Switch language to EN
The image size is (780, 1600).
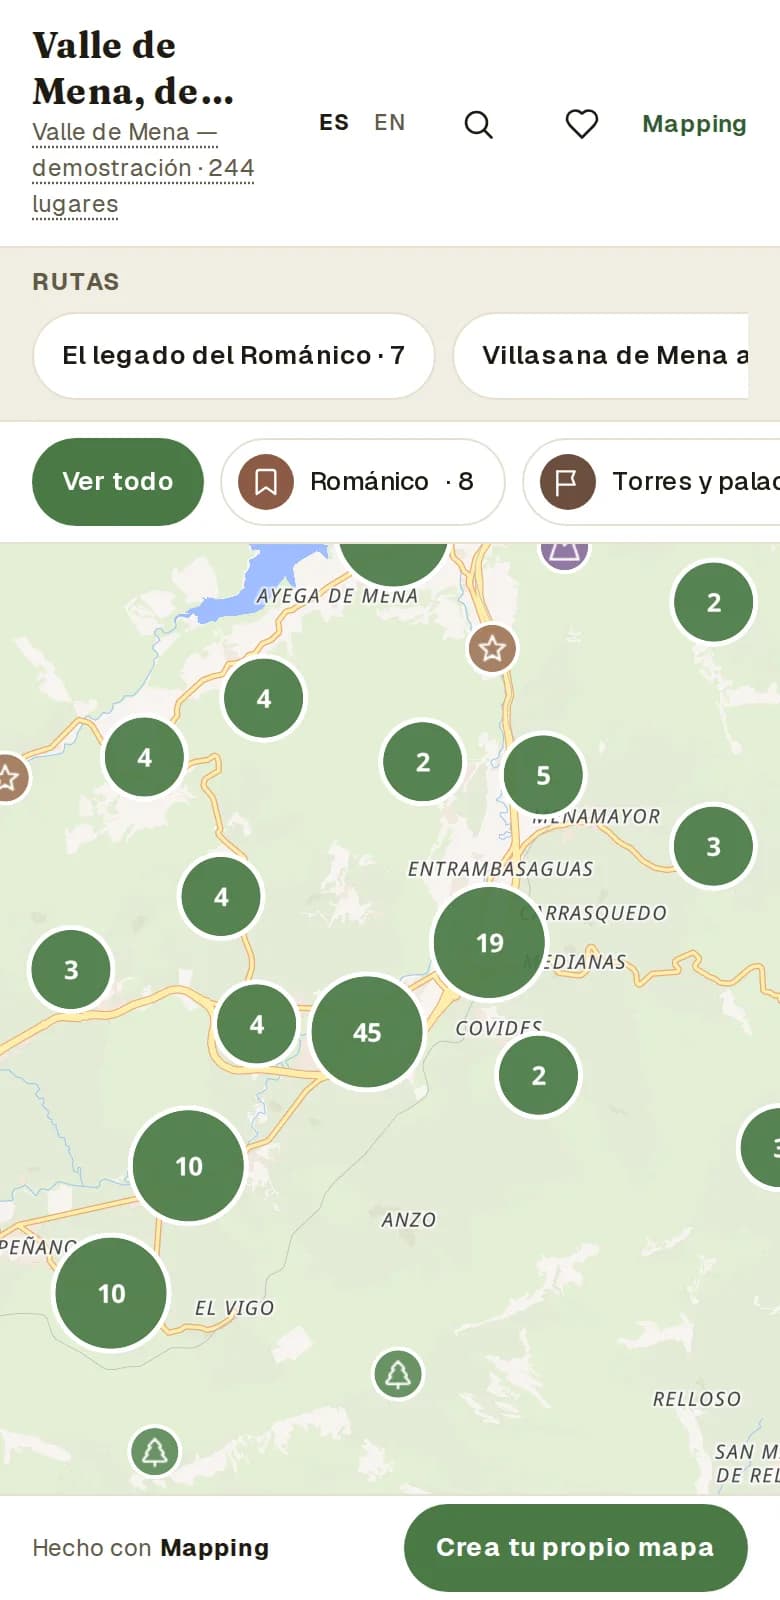pos(390,123)
